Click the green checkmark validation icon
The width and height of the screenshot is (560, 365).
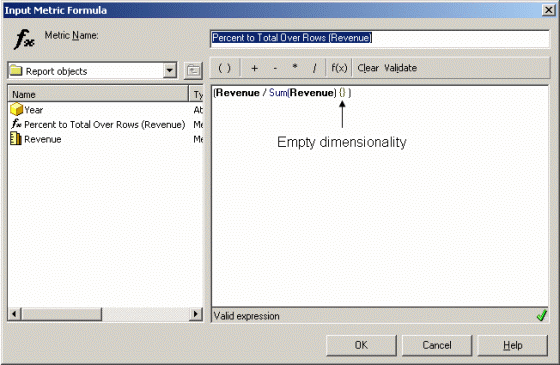tap(542, 315)
